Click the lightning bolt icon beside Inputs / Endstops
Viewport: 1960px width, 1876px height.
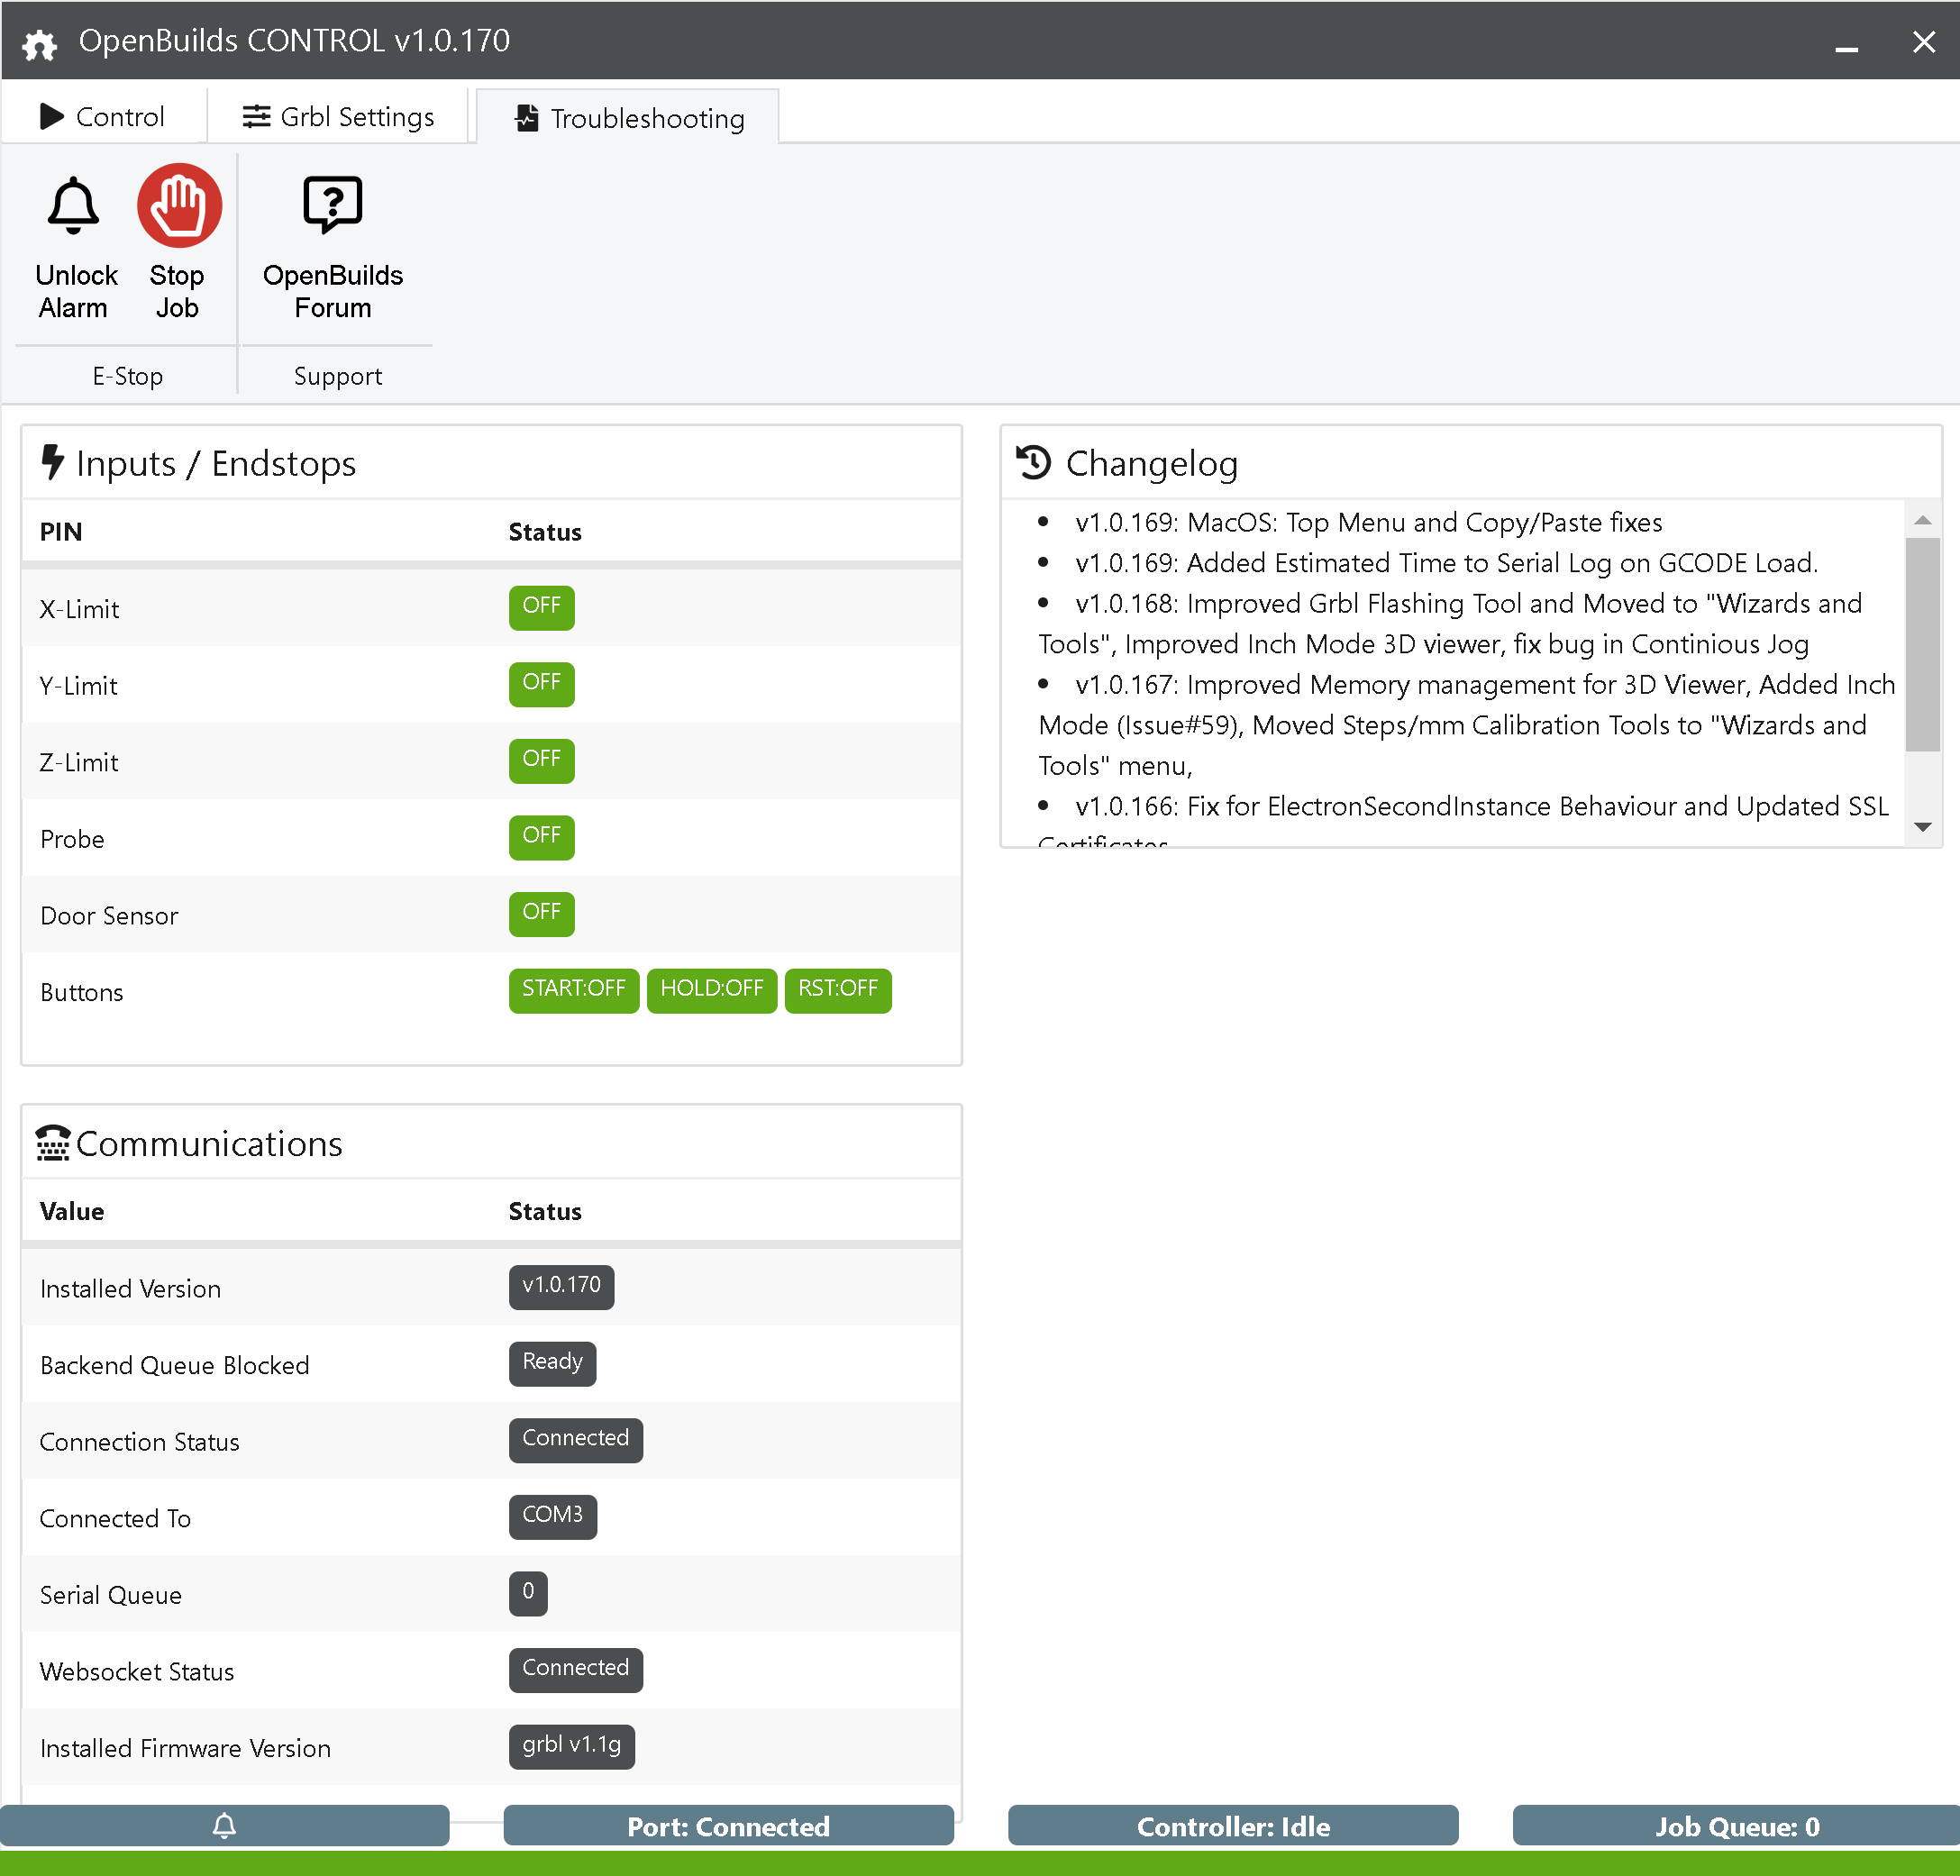coord(52,463)
